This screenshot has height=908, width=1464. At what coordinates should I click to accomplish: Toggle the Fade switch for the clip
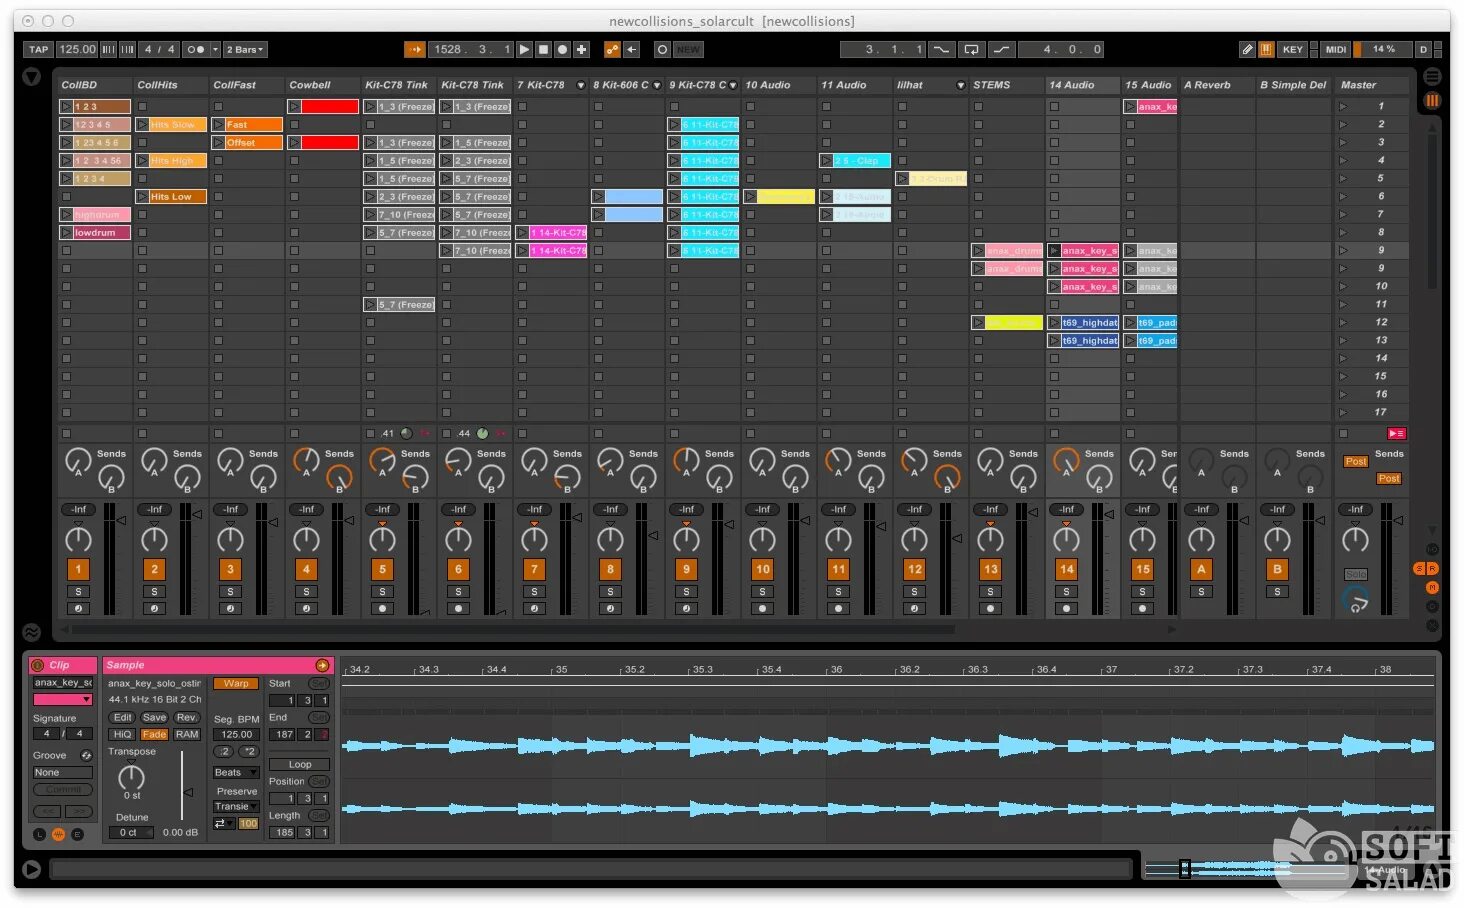[x=154, y=734]
